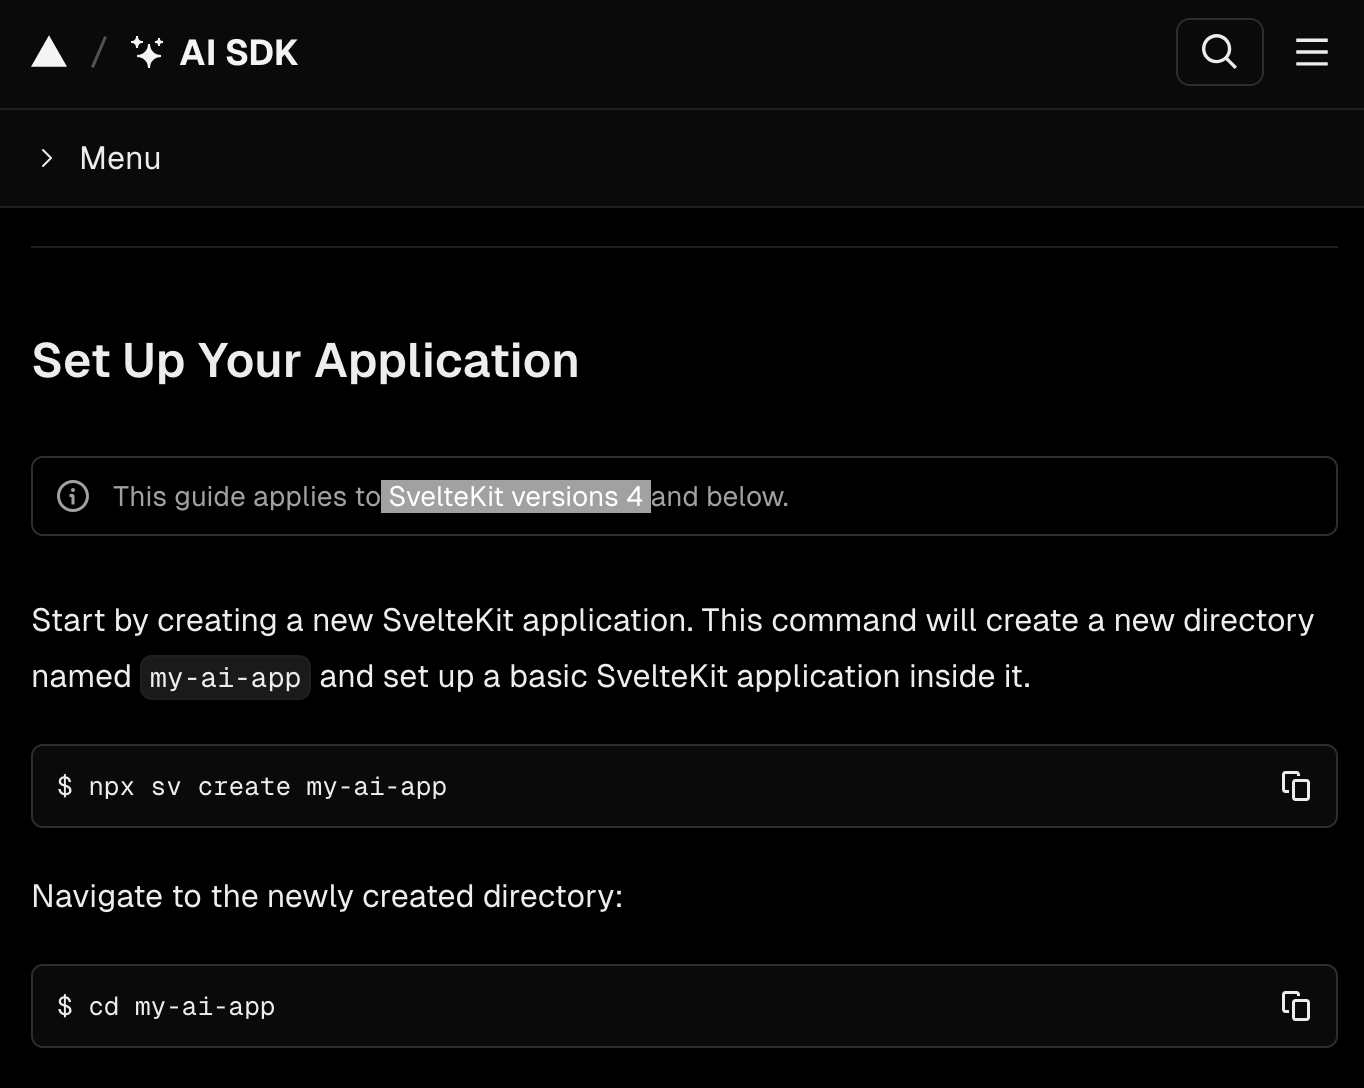Click the Menu label
1364x1088 pixels.
pyautogui.click(x=120, y=158)
